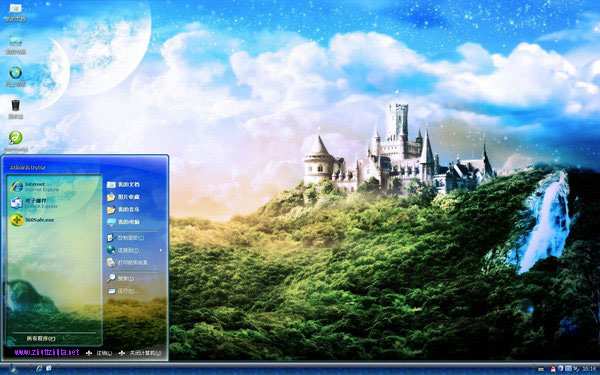The width and height of the screenshot is (600, 375).
Task: Select 我的音乐 (My Music) in Start menu
Action: (x=123, y=210)
